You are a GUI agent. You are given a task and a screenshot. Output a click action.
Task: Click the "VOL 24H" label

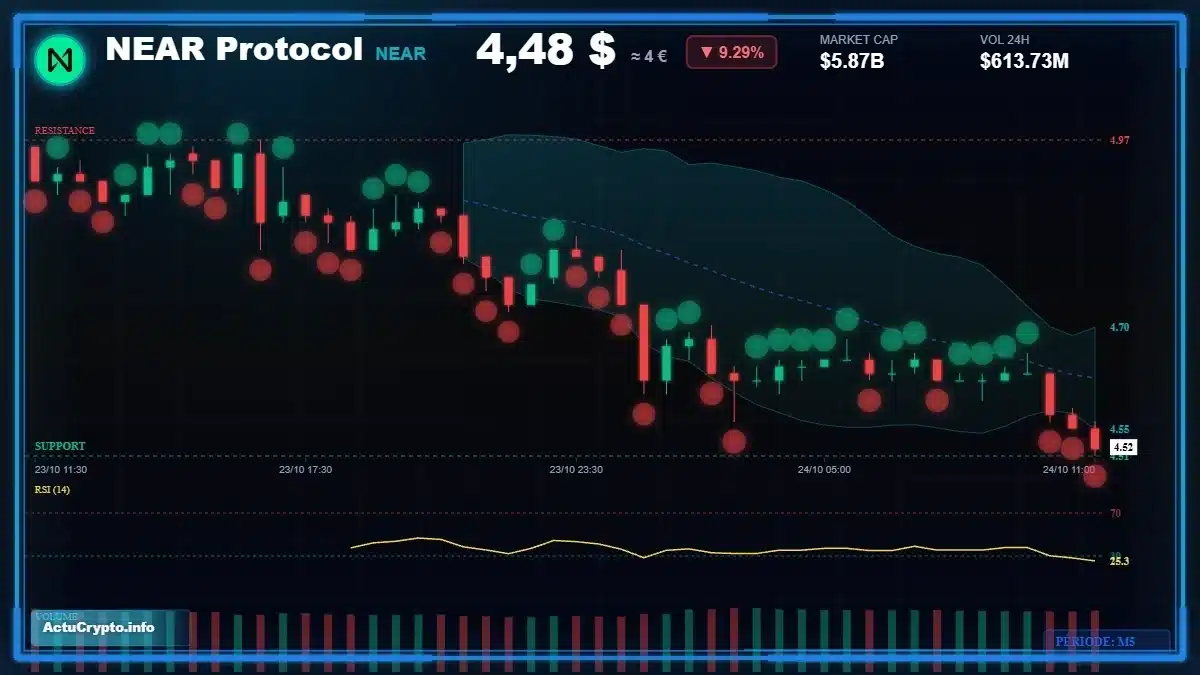1005,40
